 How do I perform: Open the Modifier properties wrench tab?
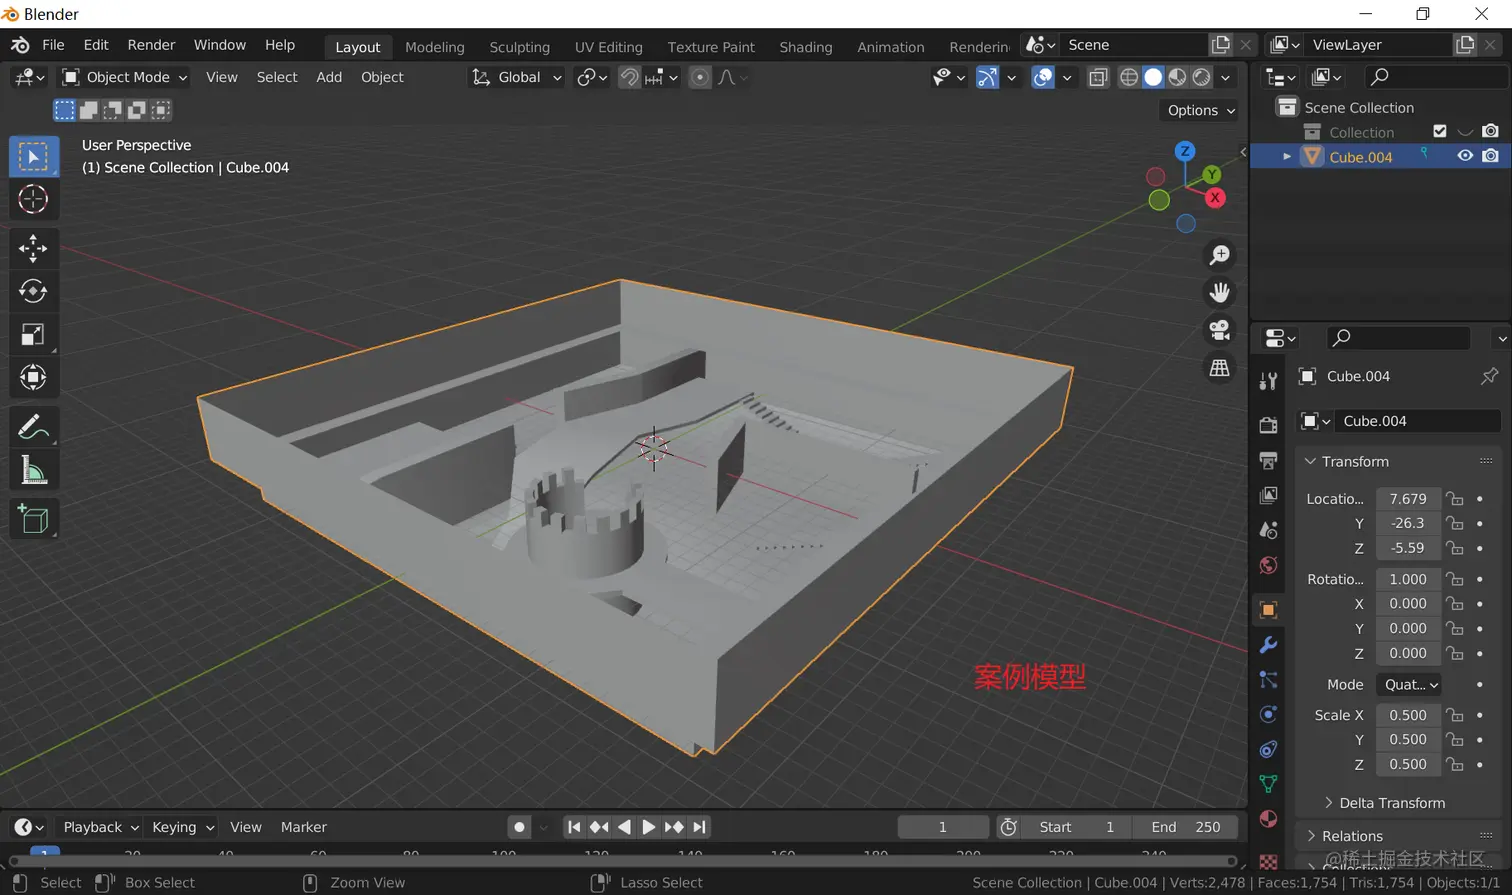(1268, 645)
